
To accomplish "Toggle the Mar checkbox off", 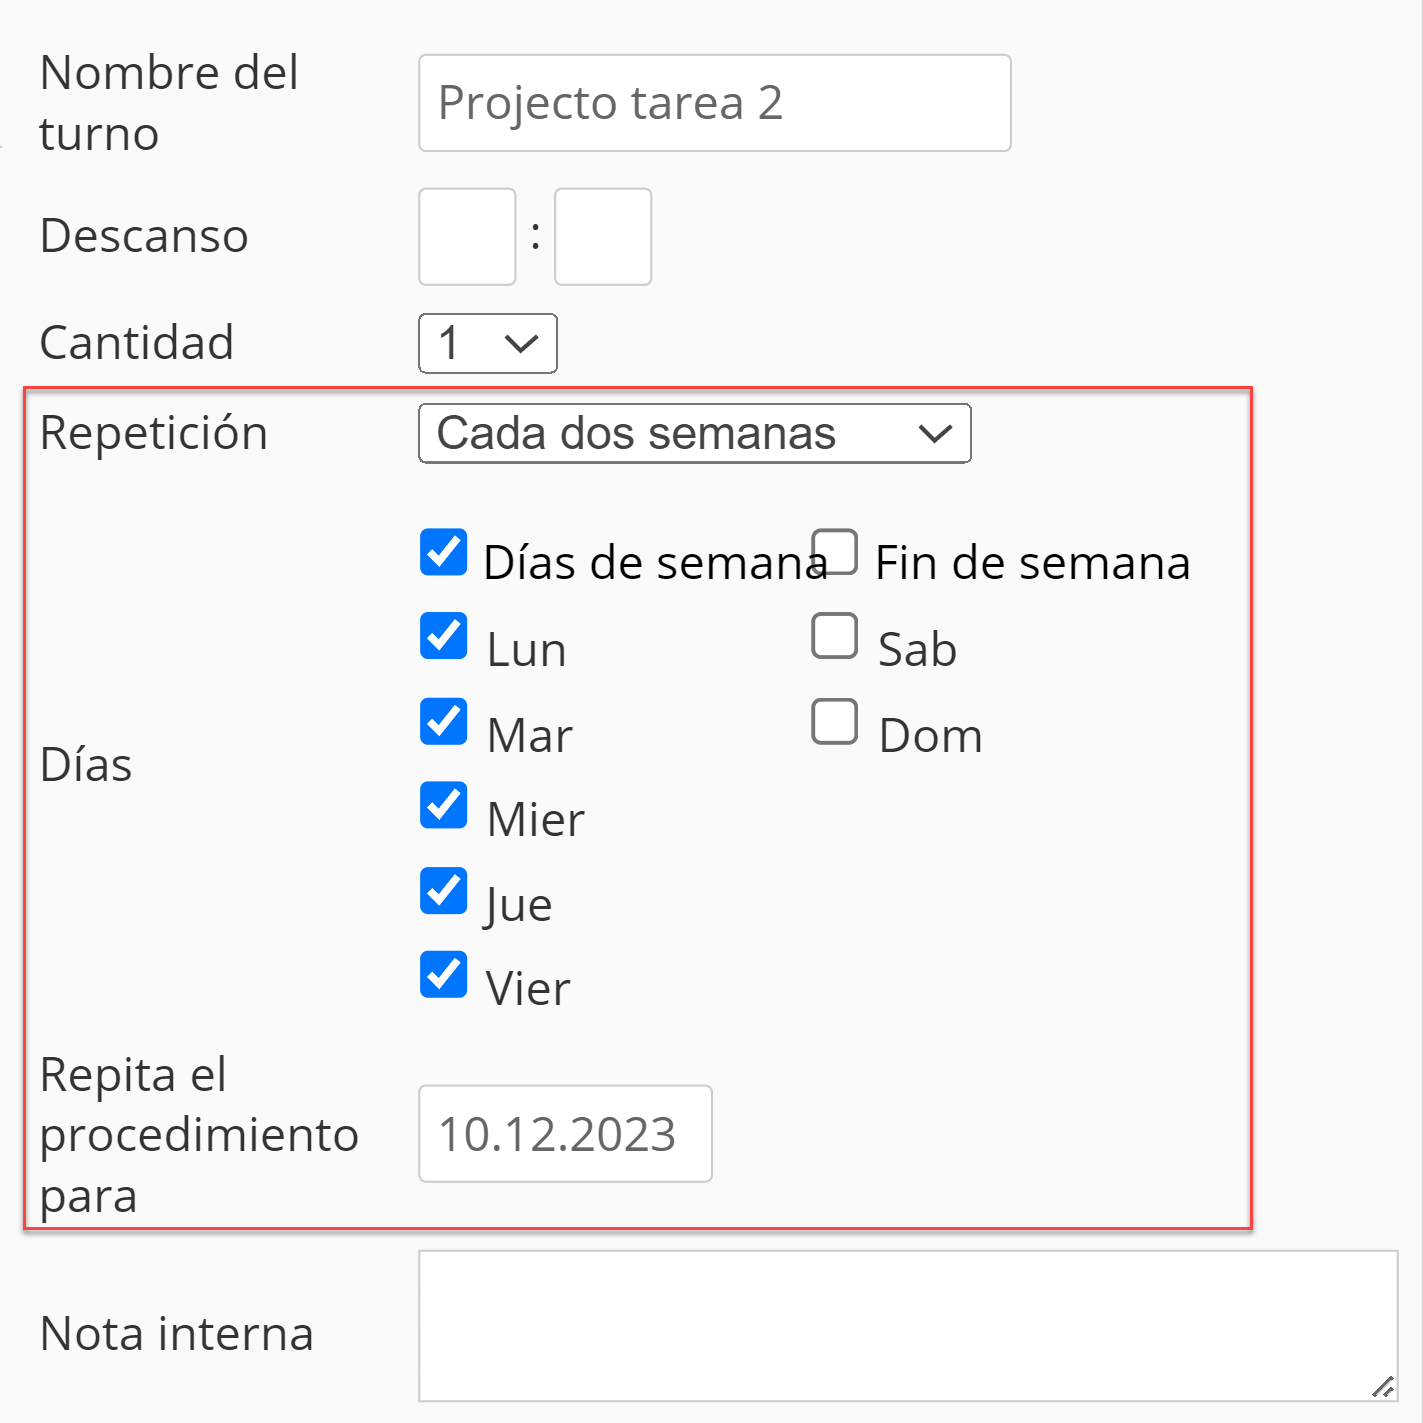I will (443, 722).
